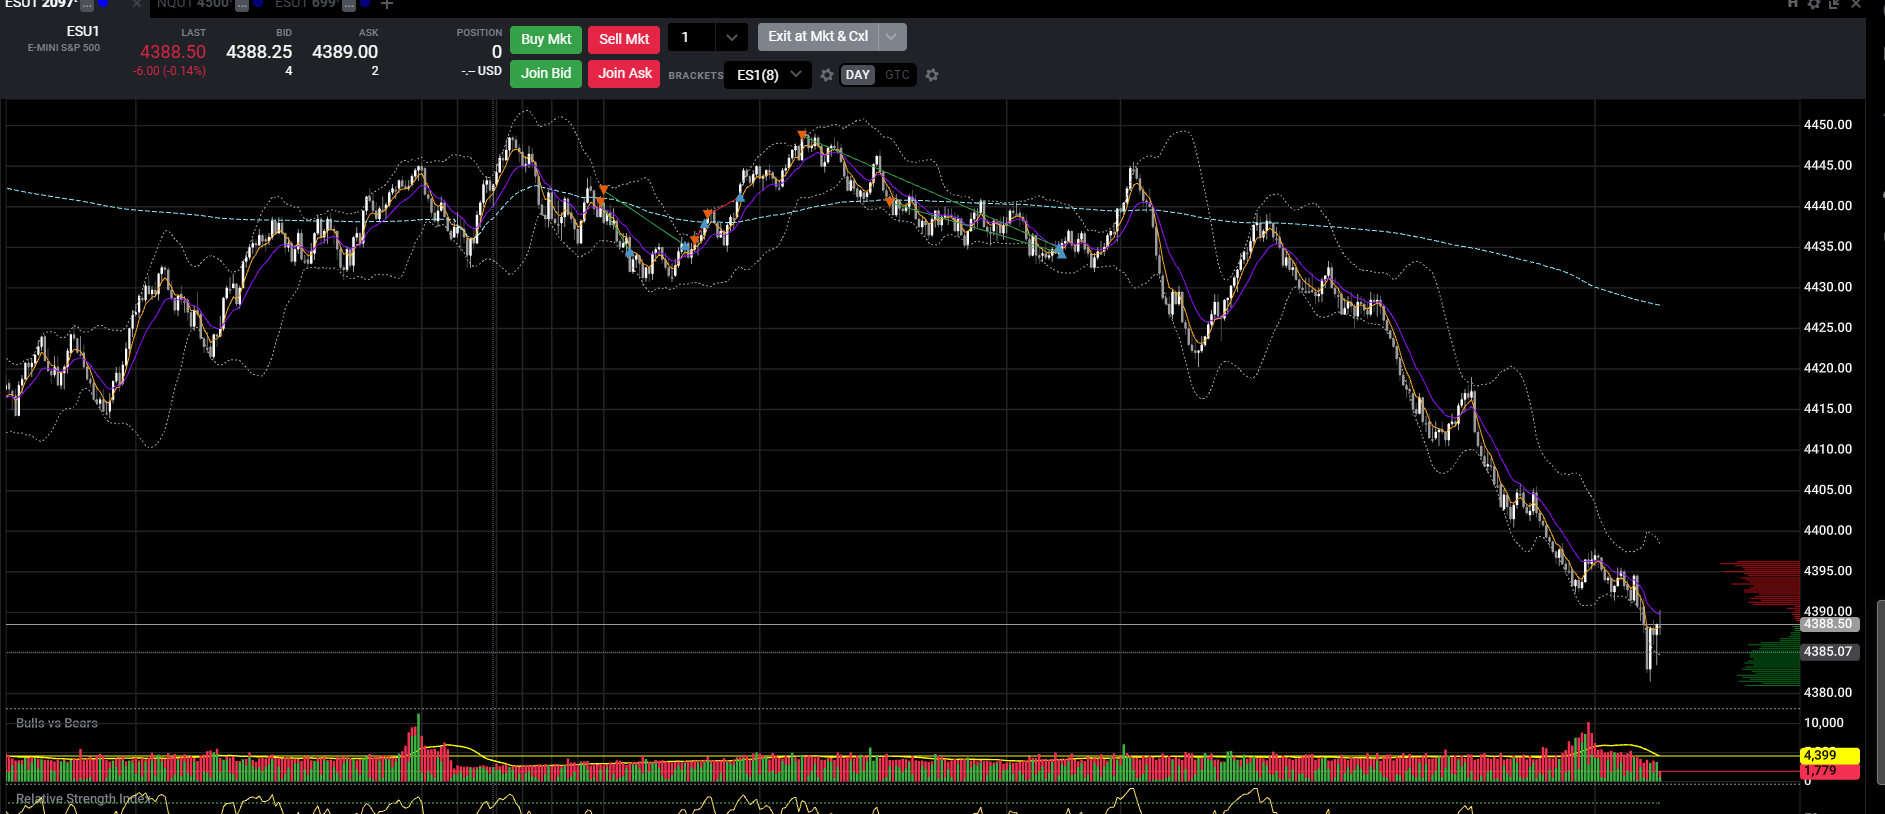Screen dimensions: 1885x814
Task: Click the bid price 4388.25
Action: (259, 52)
